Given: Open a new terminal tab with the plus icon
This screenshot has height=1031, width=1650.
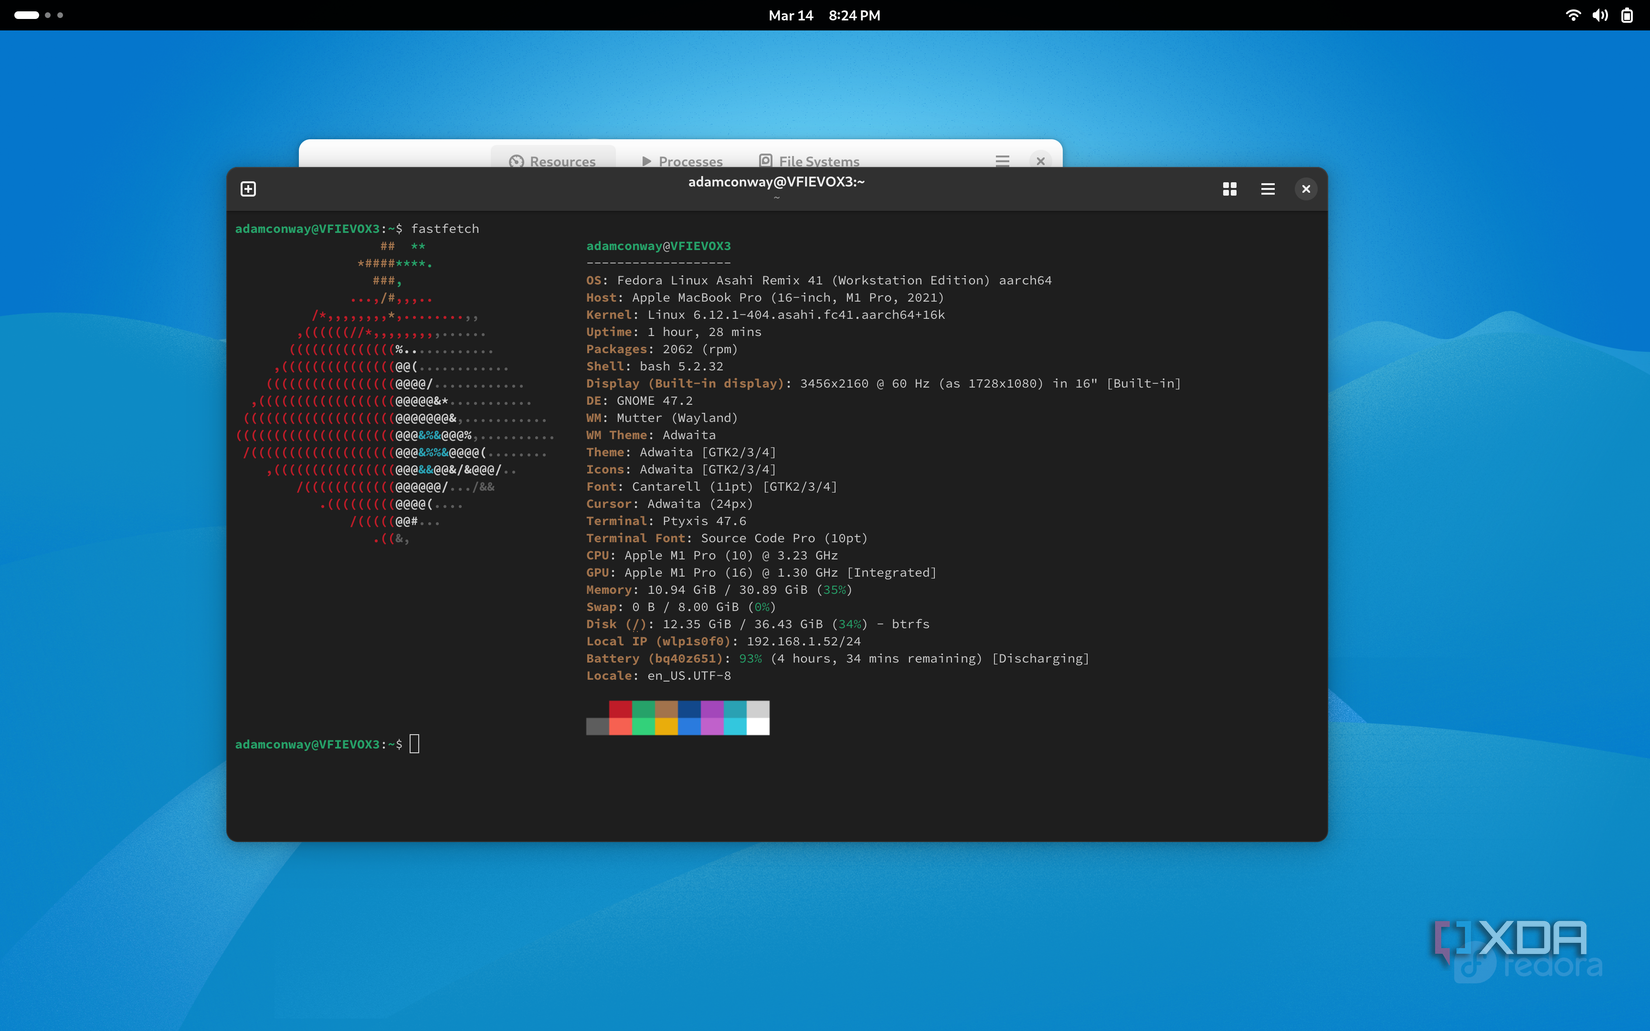Looking at the screenshot, I should point(247,188).
